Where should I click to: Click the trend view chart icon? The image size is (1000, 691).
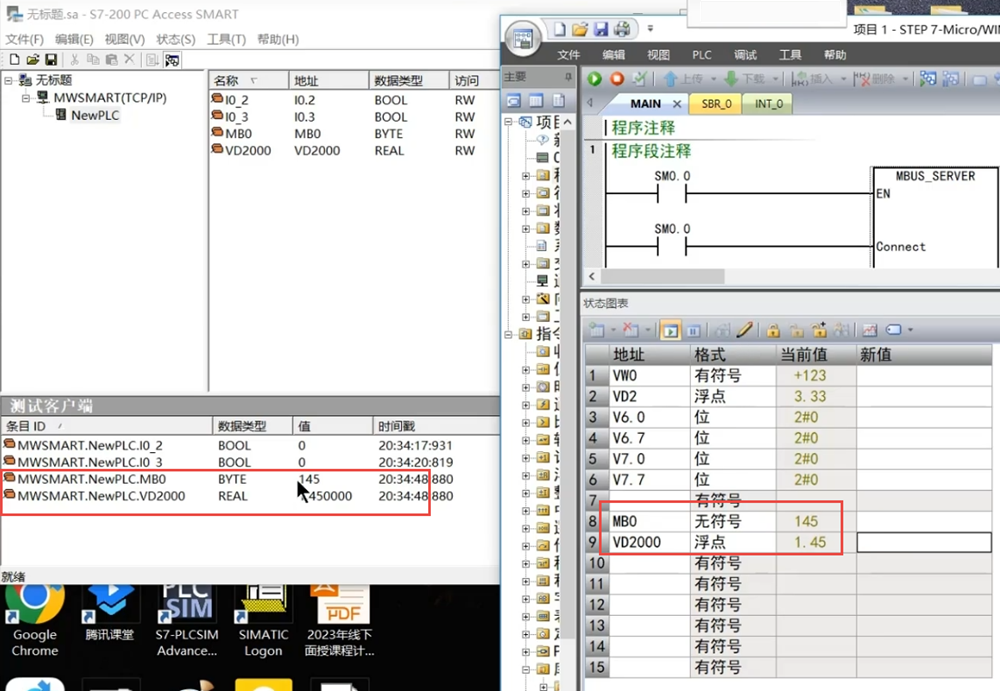(x=869, y=330)
